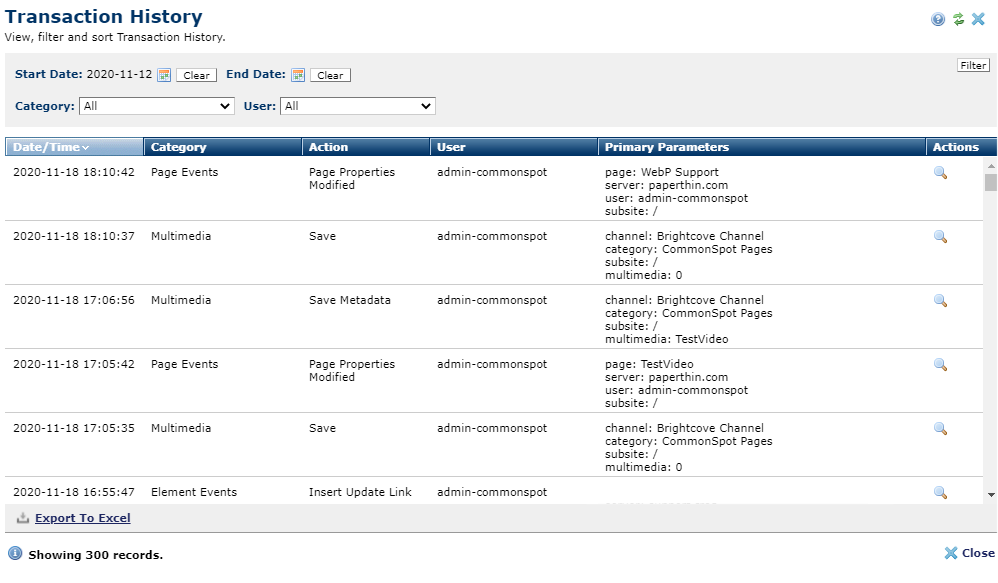Viewport: 998px width, 583px height.
Task: View details for the Insert Update Link row
Action: click(x=940, y=493)
